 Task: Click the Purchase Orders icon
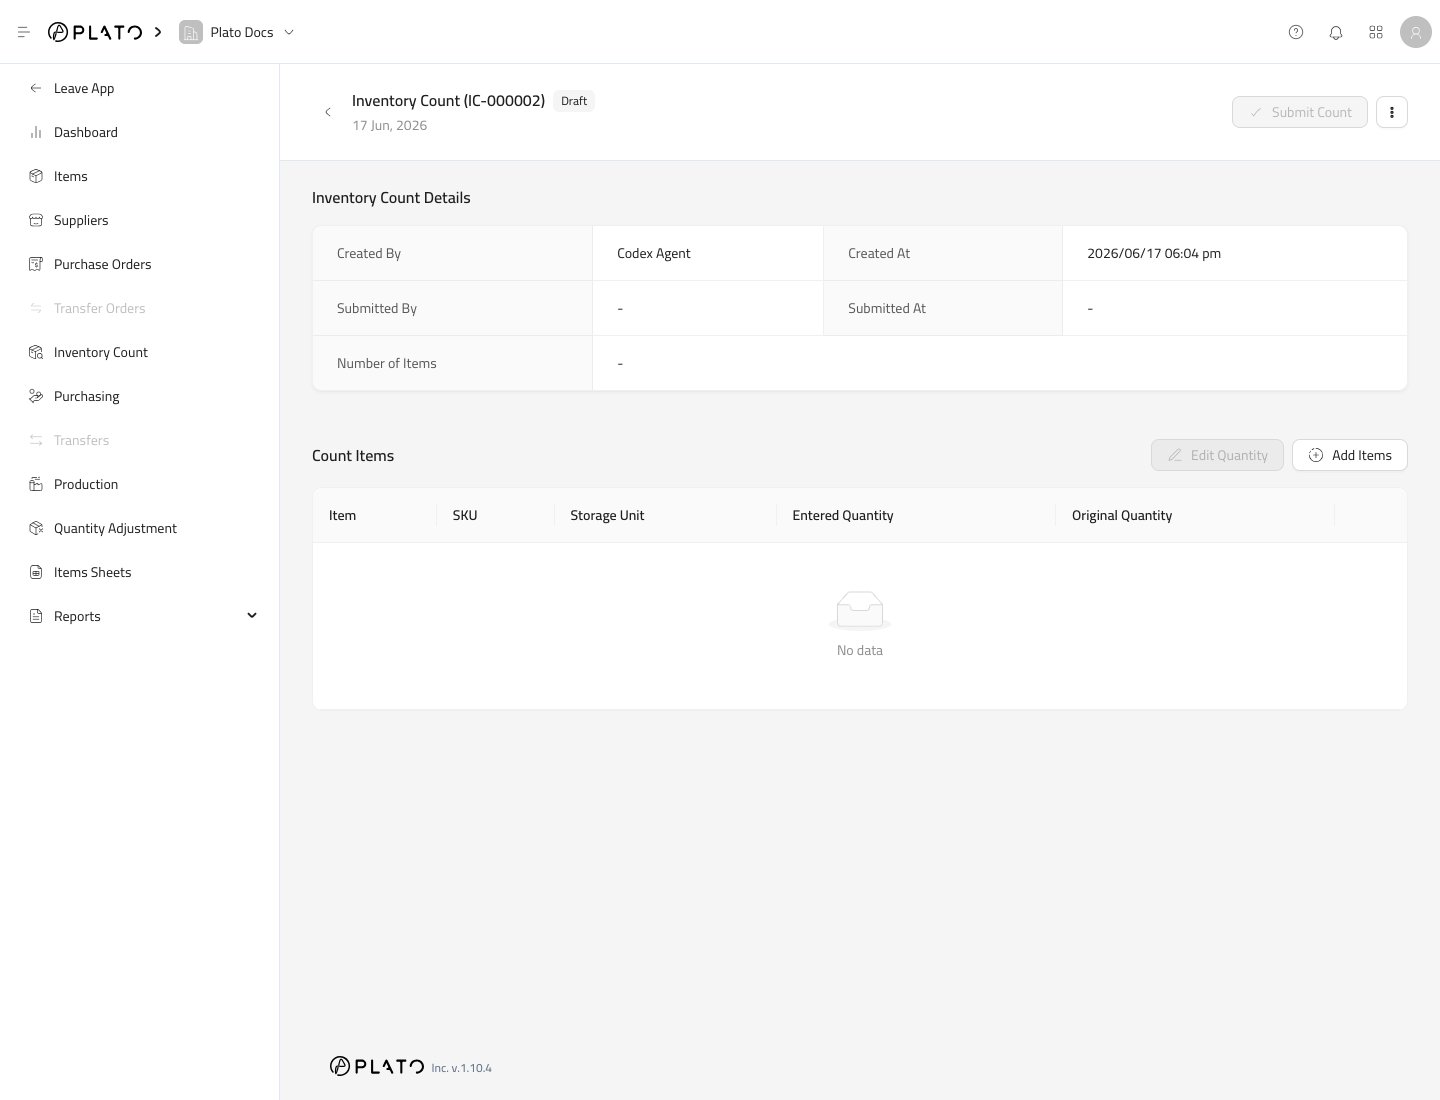click(36, 264)
